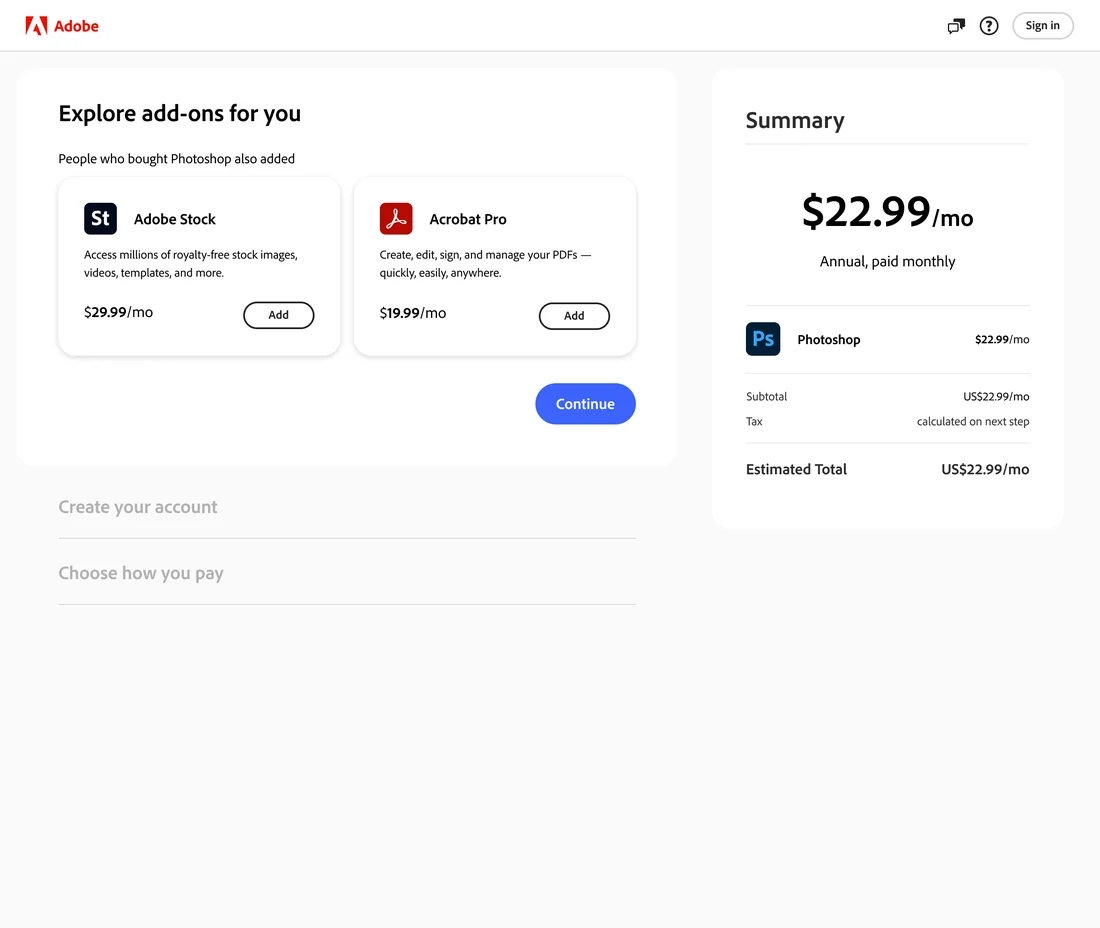Click the Acrobat Pro PDF icon

(x=396, y=218)
